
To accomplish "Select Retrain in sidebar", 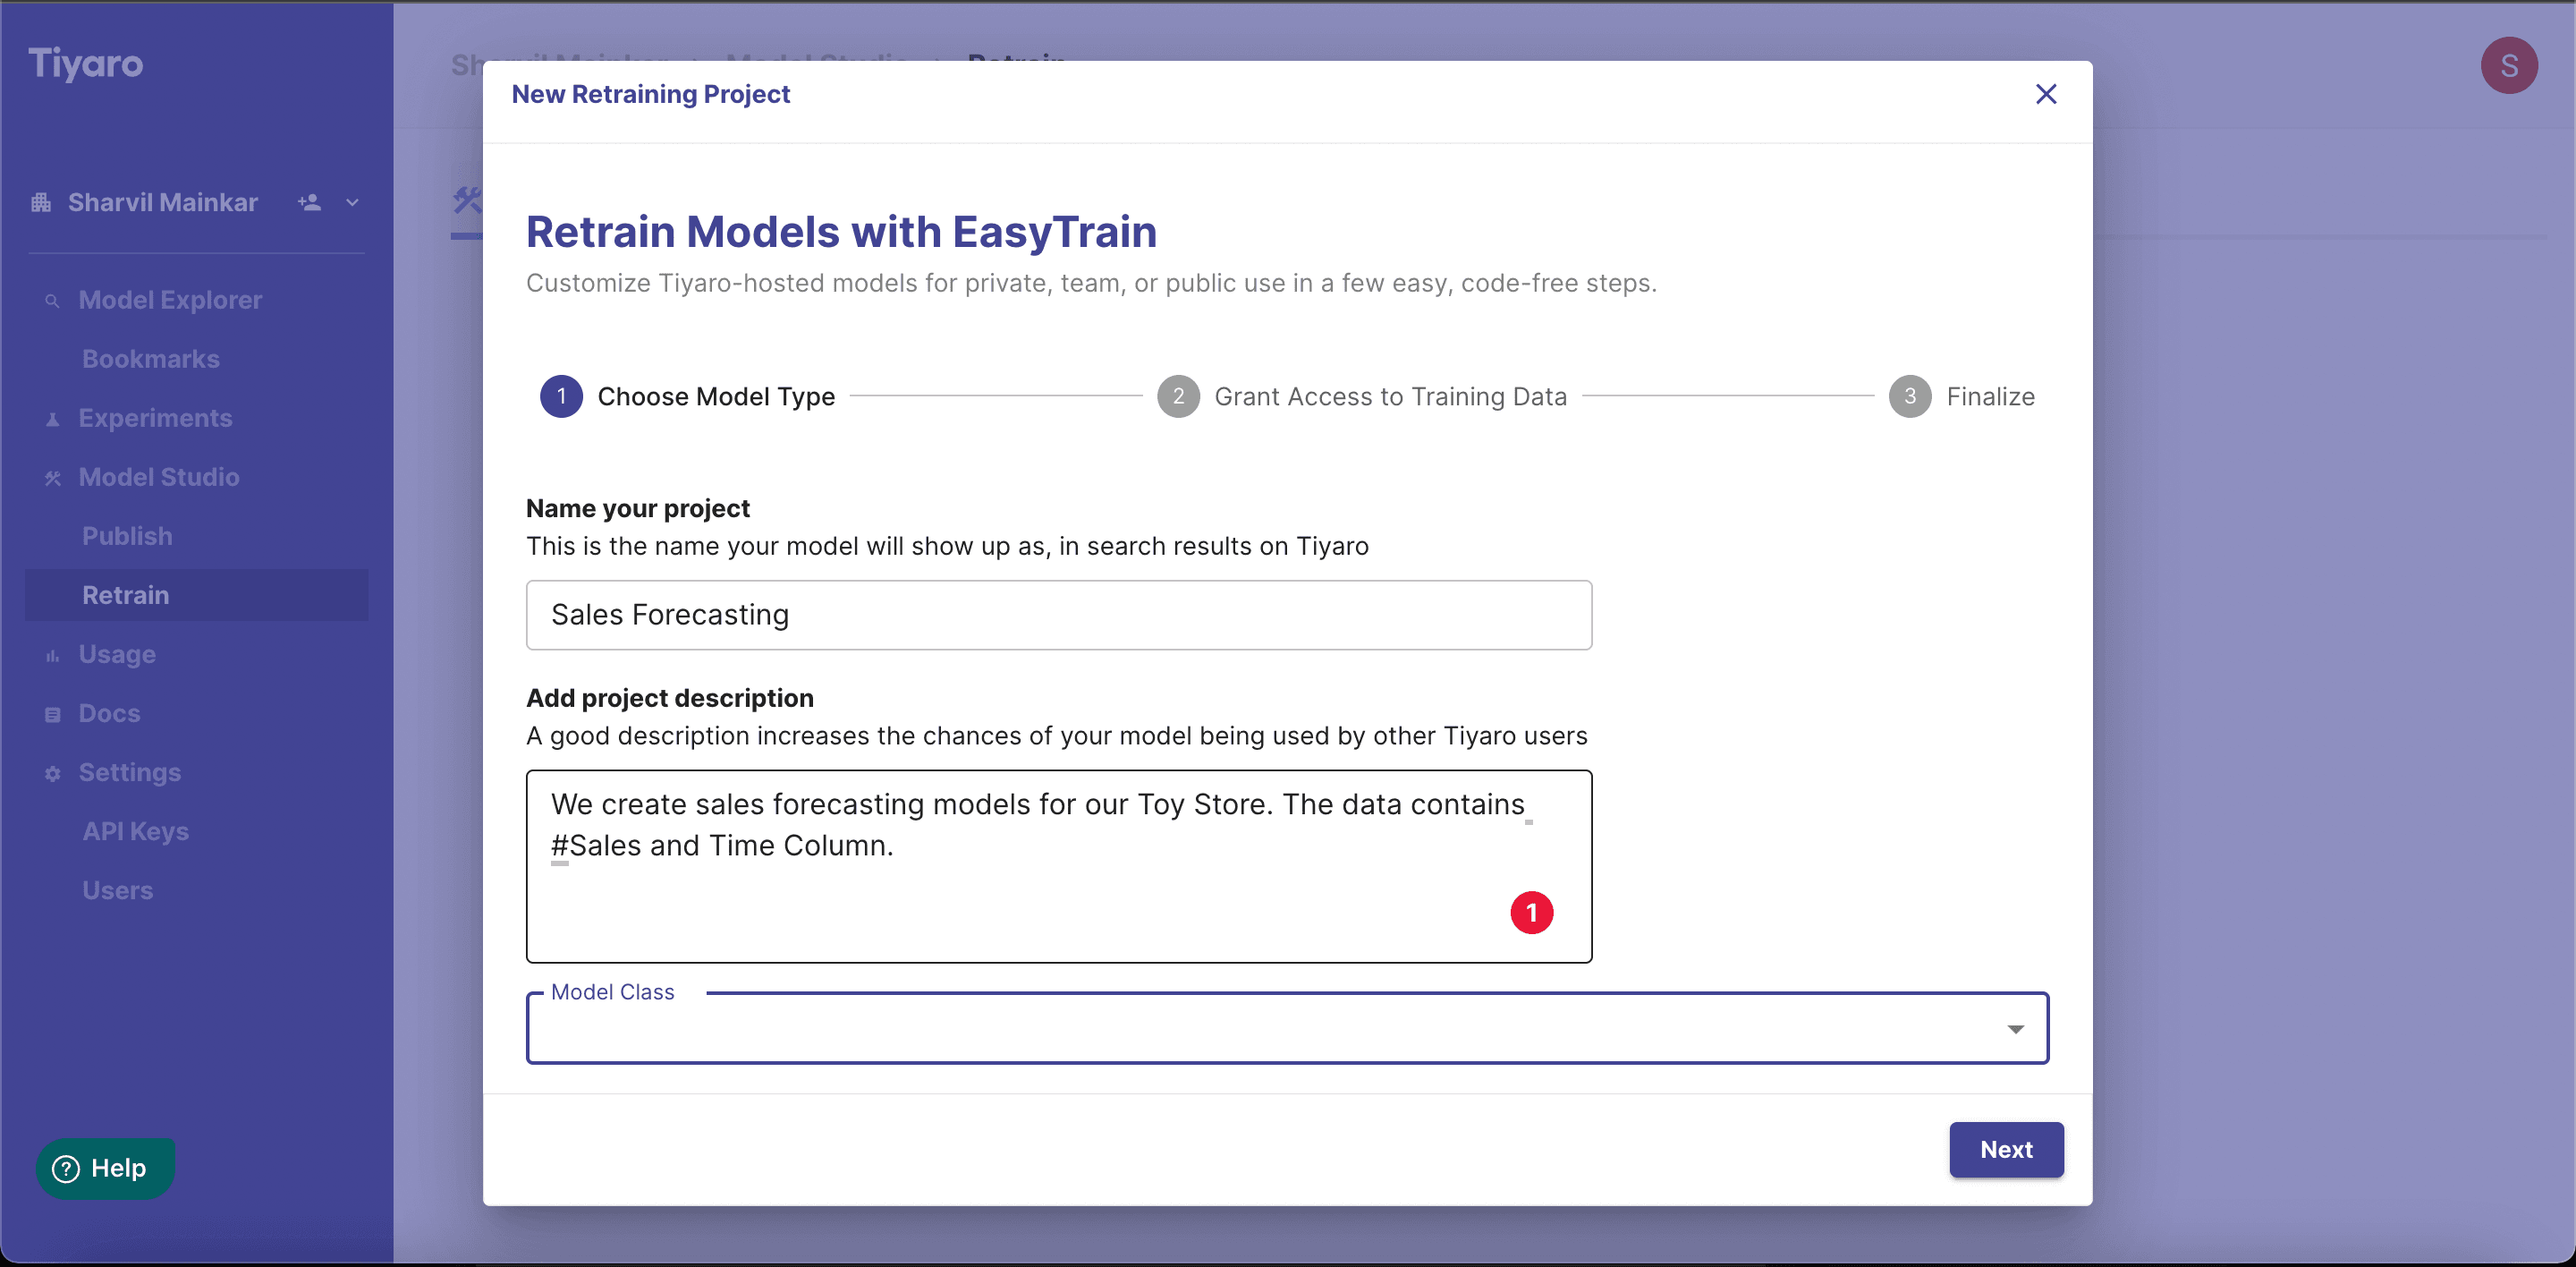I will point(197,595).
